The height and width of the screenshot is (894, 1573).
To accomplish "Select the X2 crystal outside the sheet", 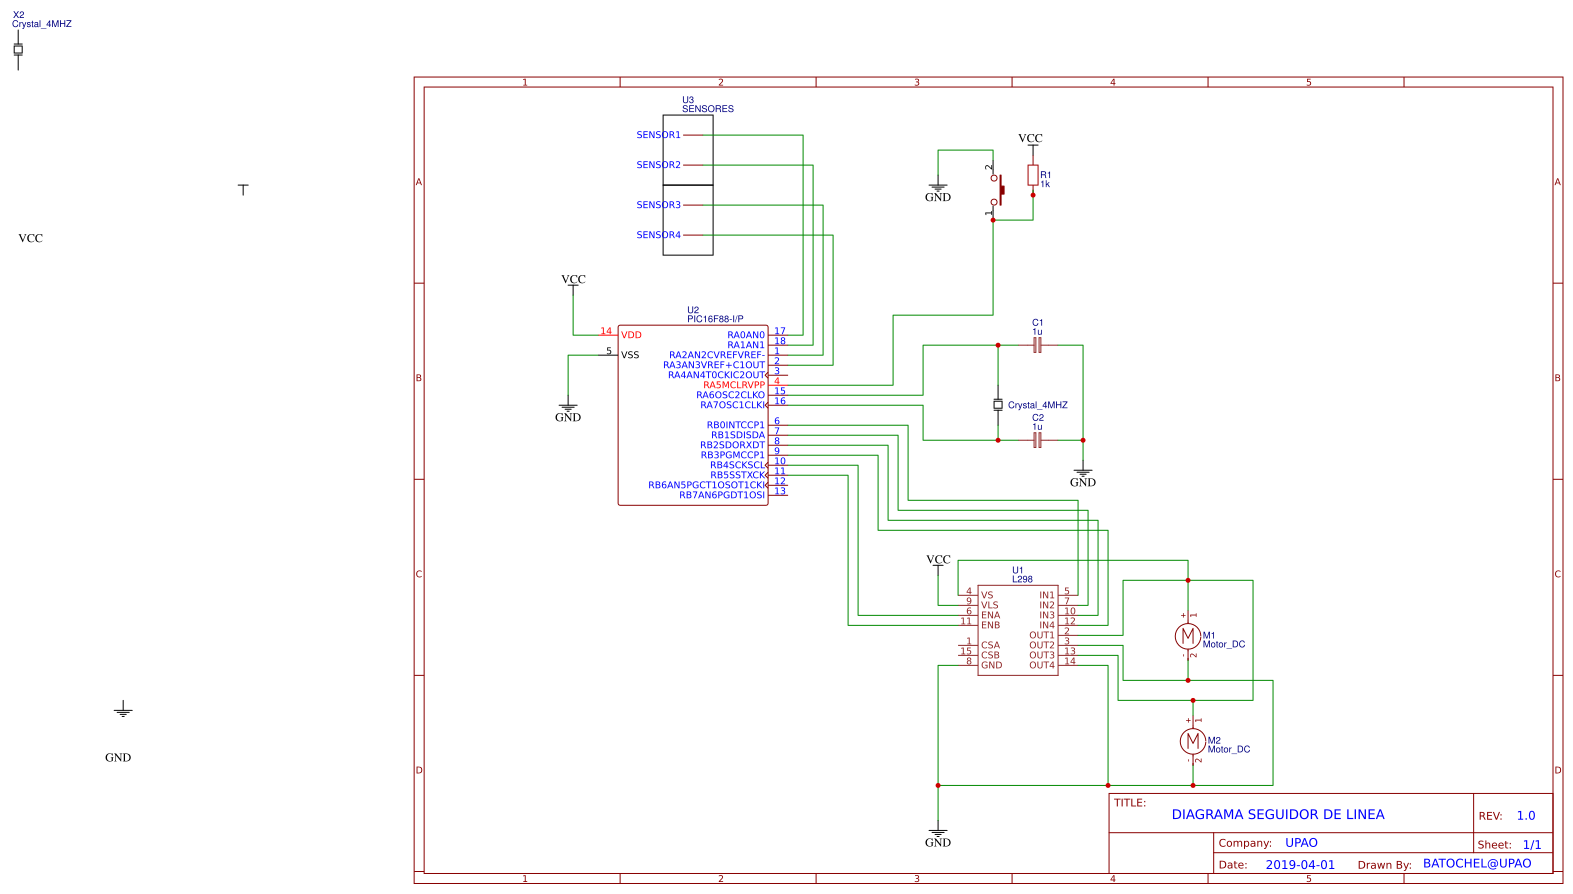I will (18, 49).
